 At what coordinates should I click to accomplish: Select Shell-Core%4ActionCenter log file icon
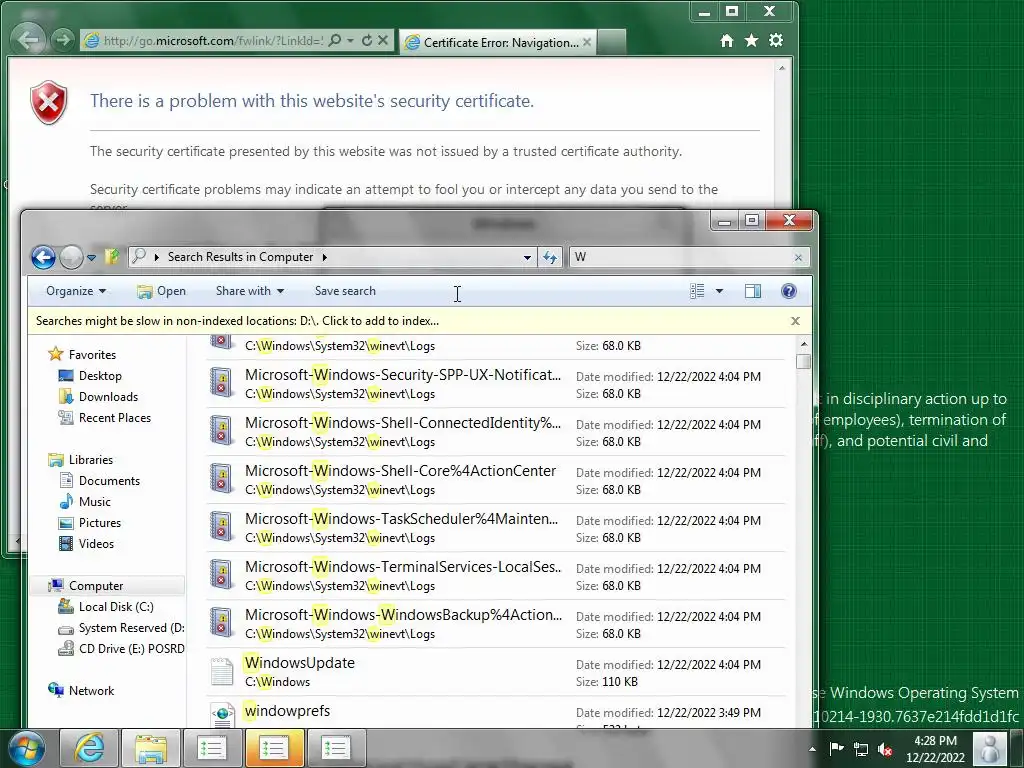(x=221, y=480)
